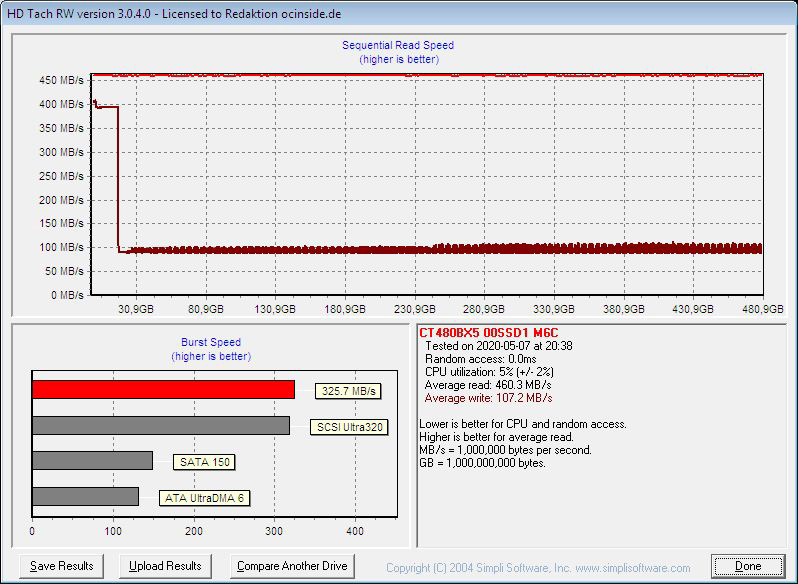Click the 250 MB/s axis label
This screenshot has width=798, height=584.
point(61,176)
